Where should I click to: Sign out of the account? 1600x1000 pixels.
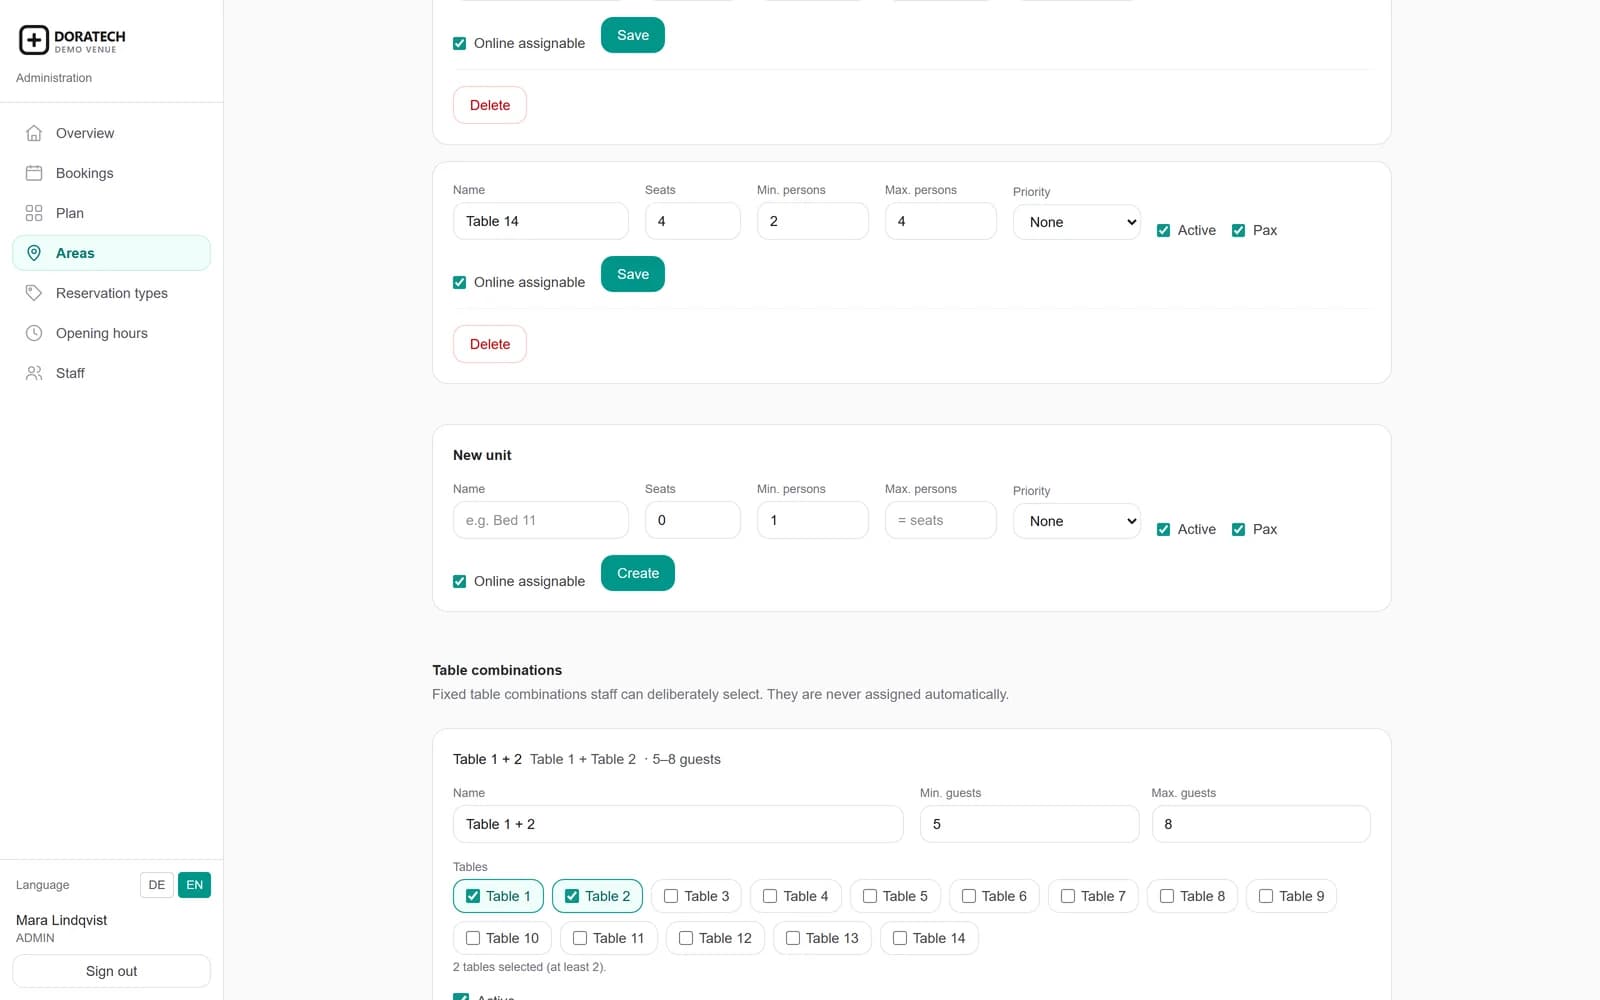pos(111,971)
